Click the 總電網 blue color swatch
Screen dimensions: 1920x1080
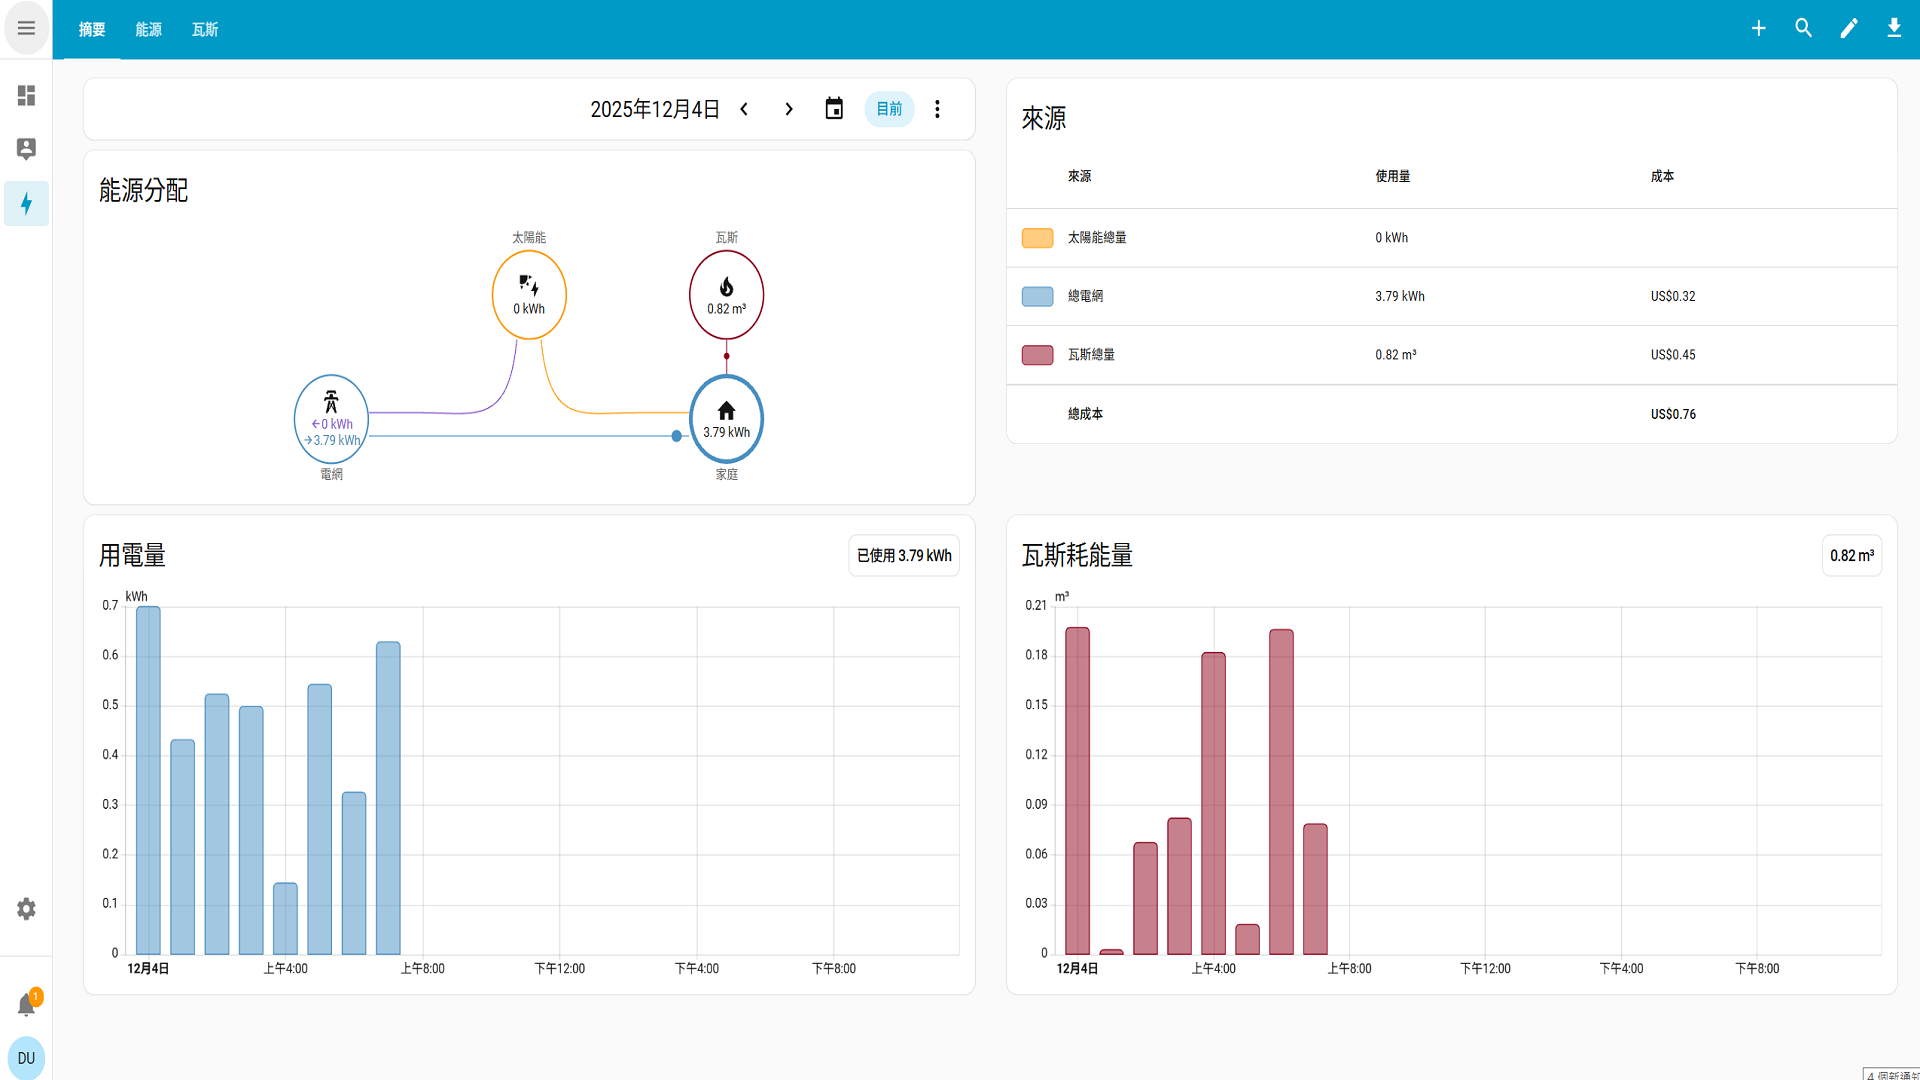(x=1037, y=296)
